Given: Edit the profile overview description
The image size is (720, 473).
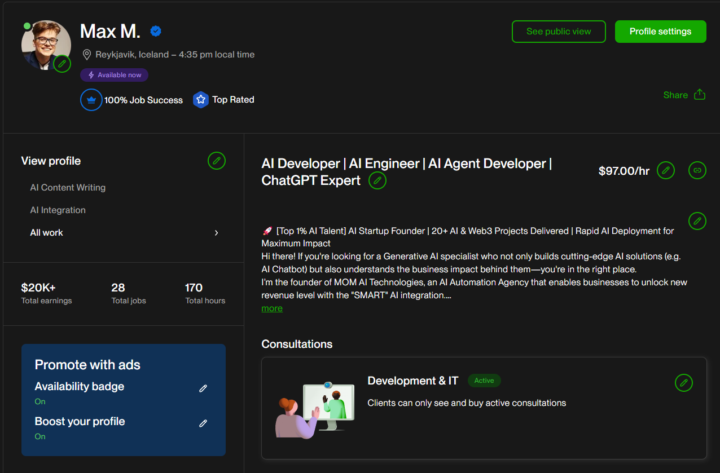Looking at the screenshot, I should pyautogui.click(x=697, y=220).
